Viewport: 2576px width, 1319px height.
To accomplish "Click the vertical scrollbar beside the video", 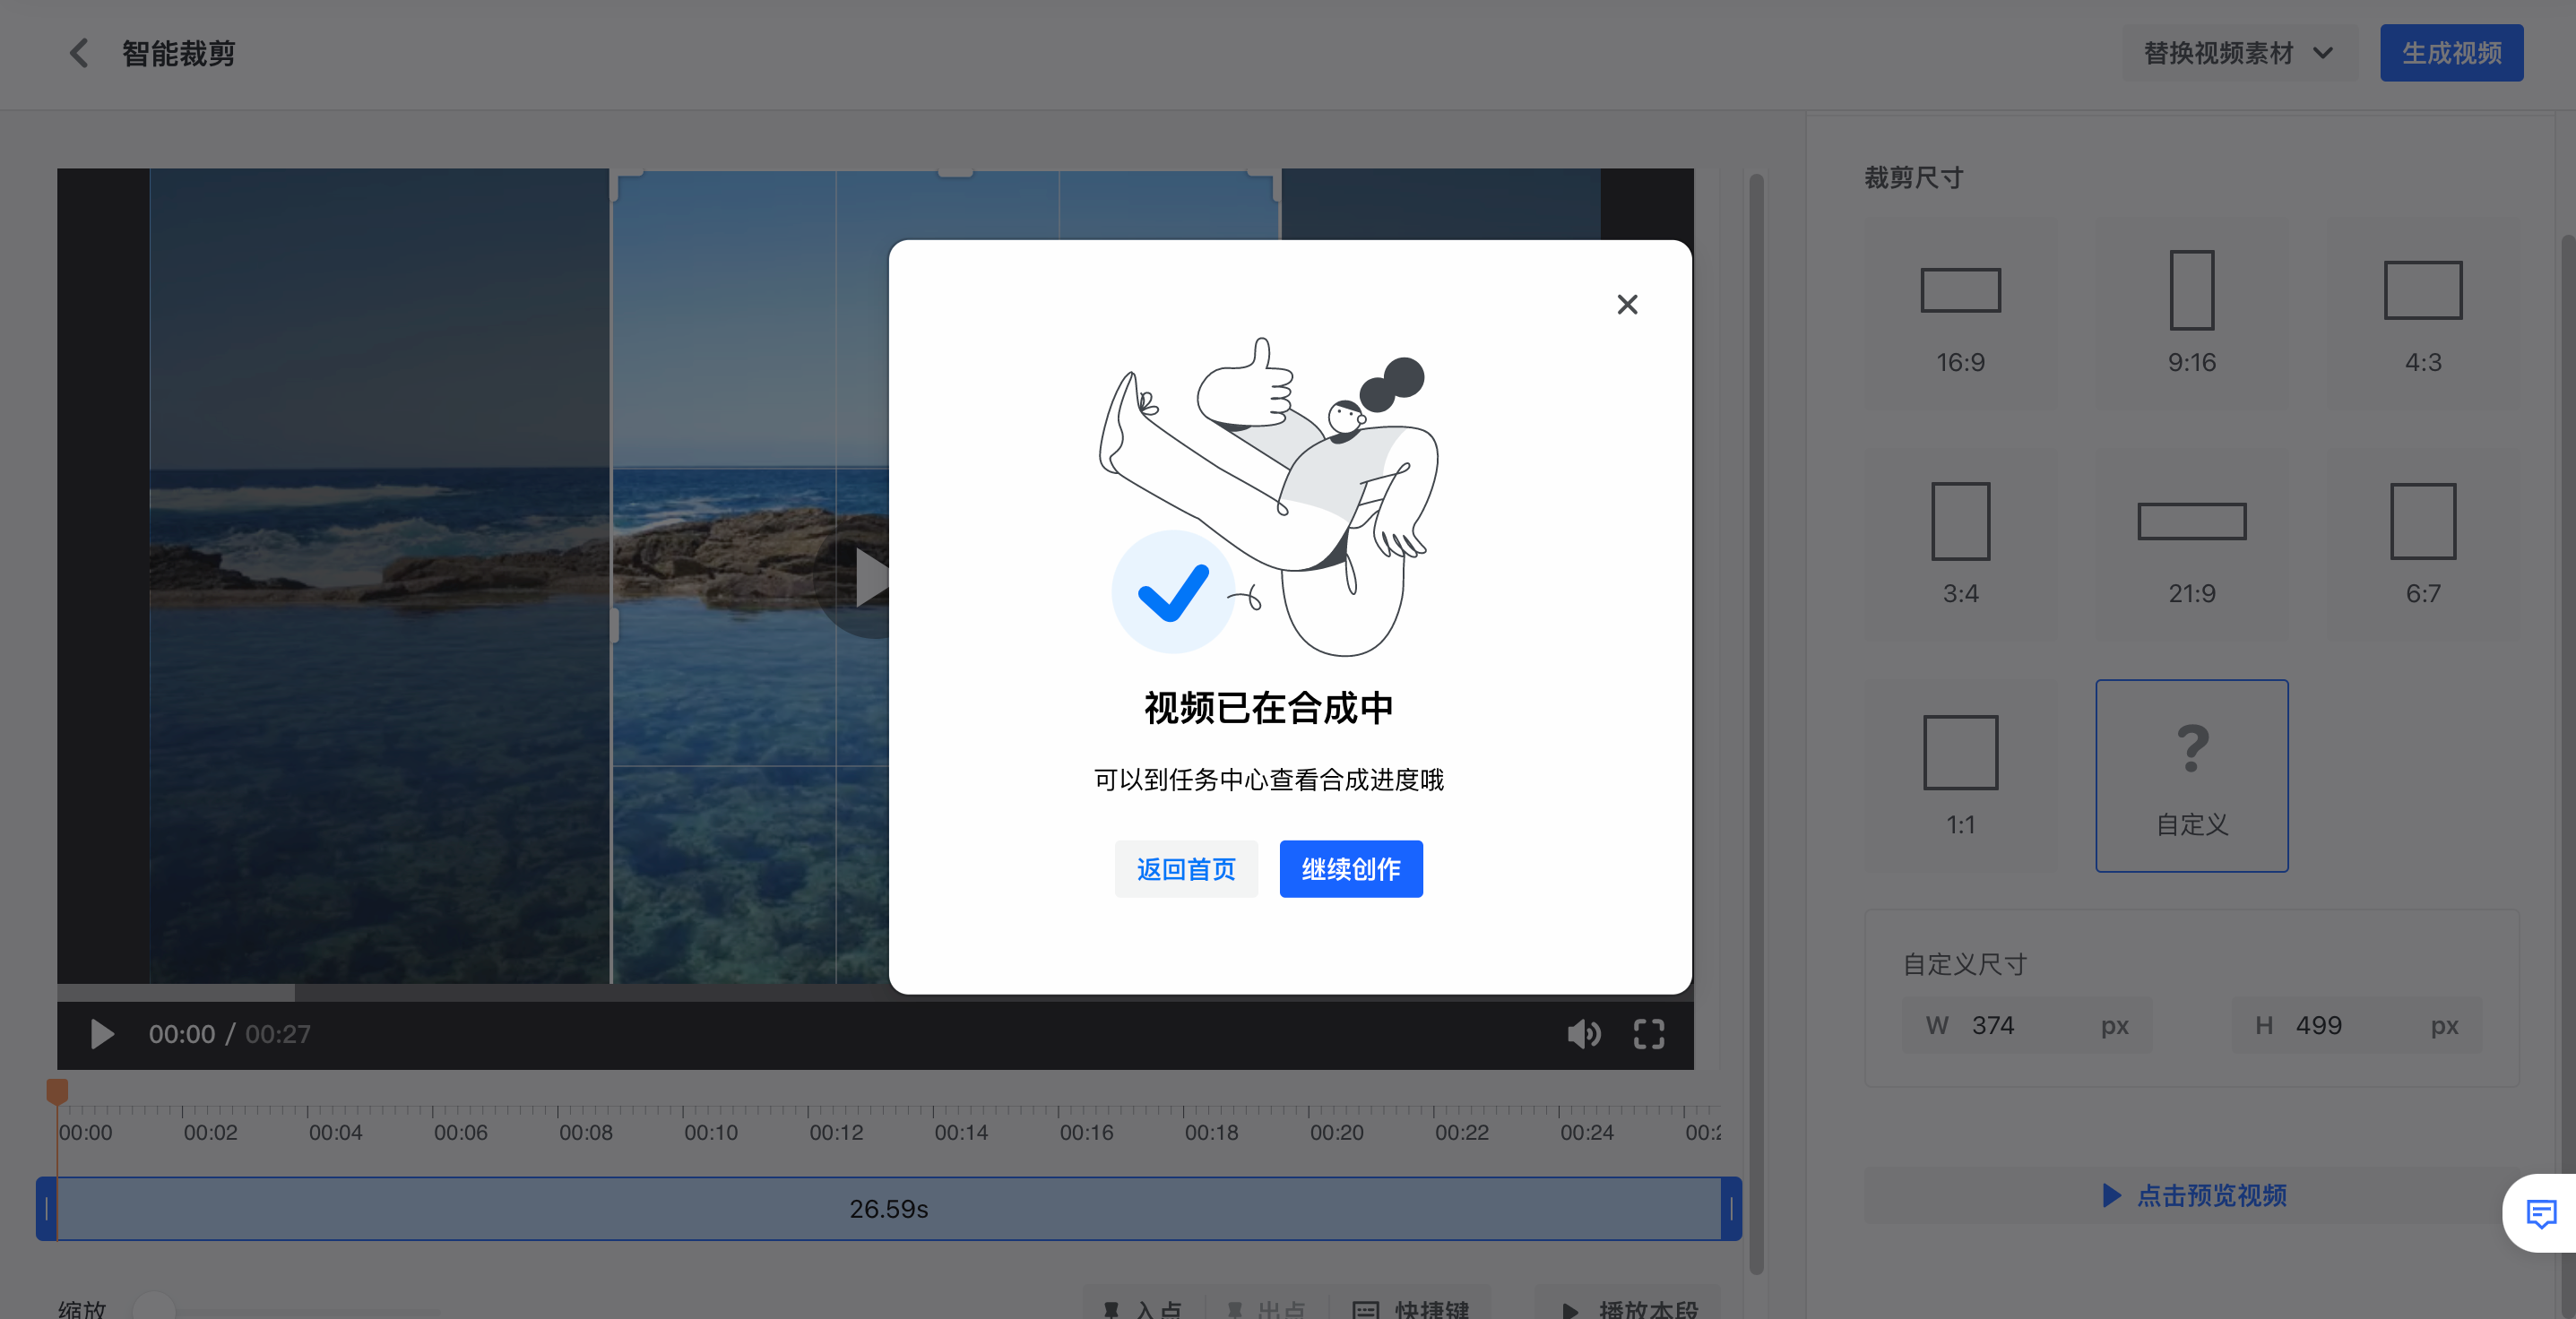I will (1756, 724).
